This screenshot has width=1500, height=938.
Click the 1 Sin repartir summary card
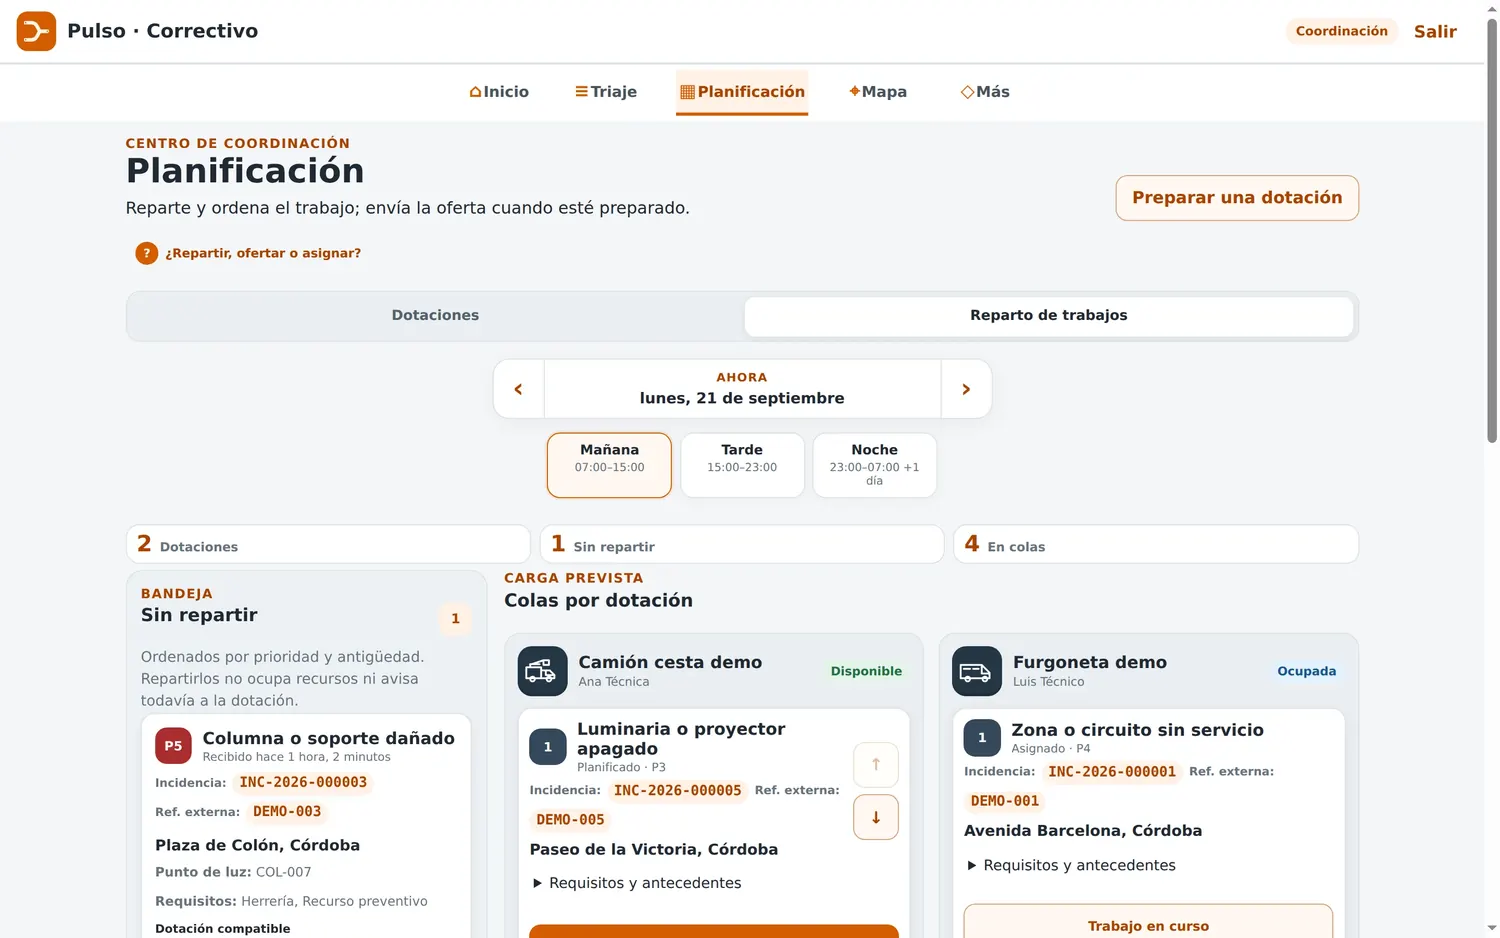click(742, 544)
